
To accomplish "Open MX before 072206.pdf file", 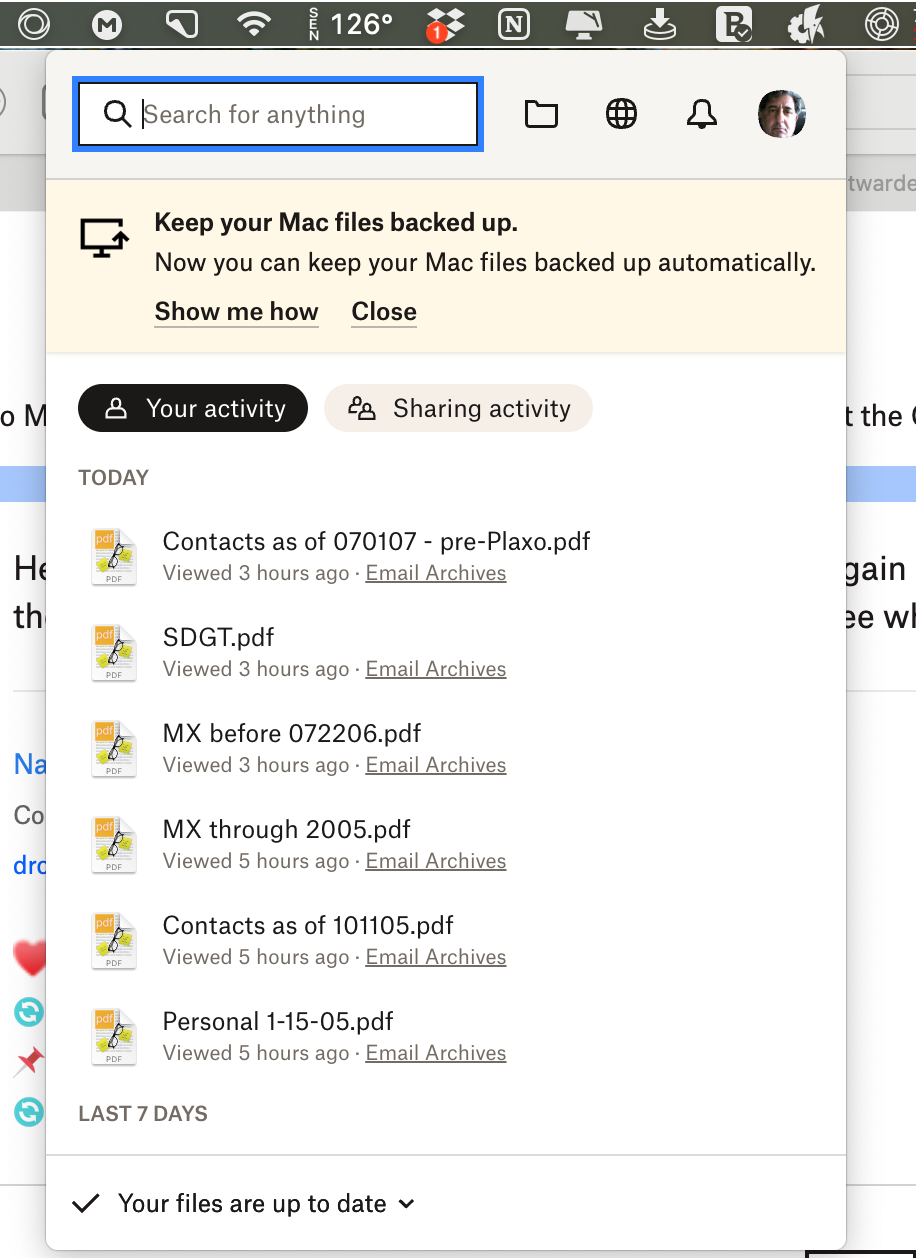I will tap(292, 734).
